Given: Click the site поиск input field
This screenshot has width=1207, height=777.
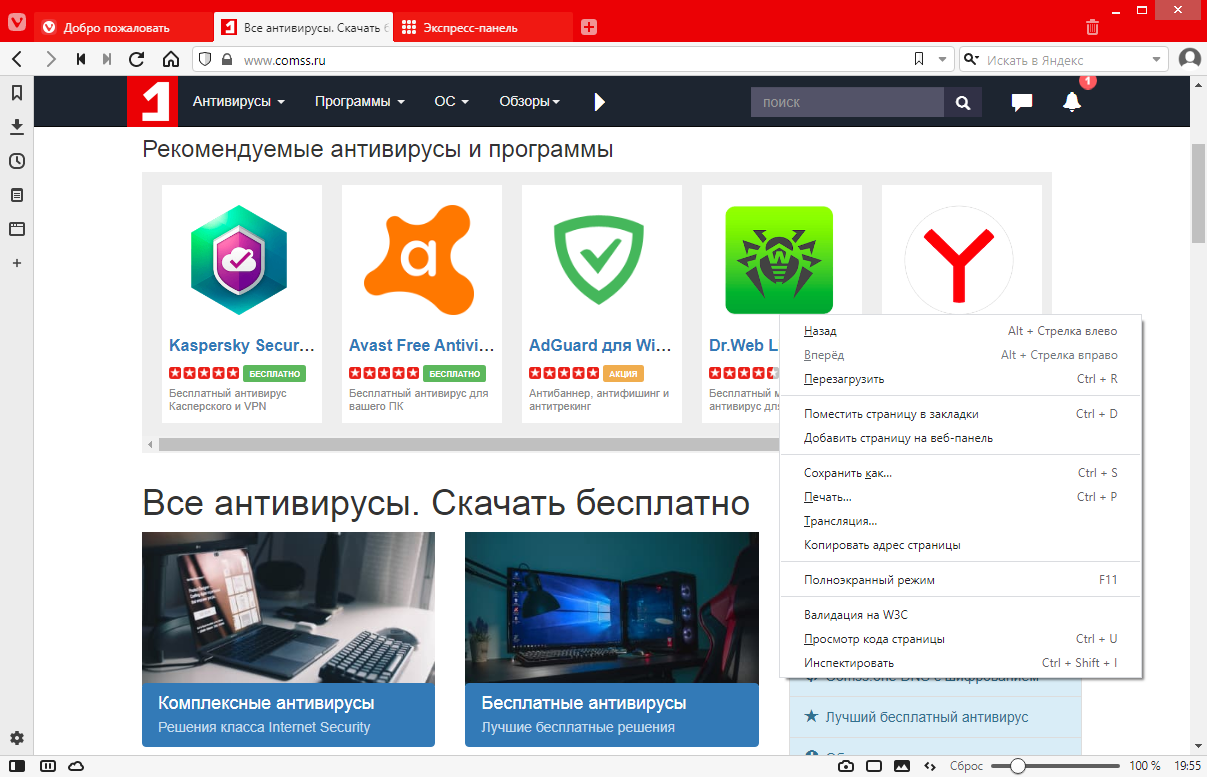Looking at the screenshot, I should point(847,102).
